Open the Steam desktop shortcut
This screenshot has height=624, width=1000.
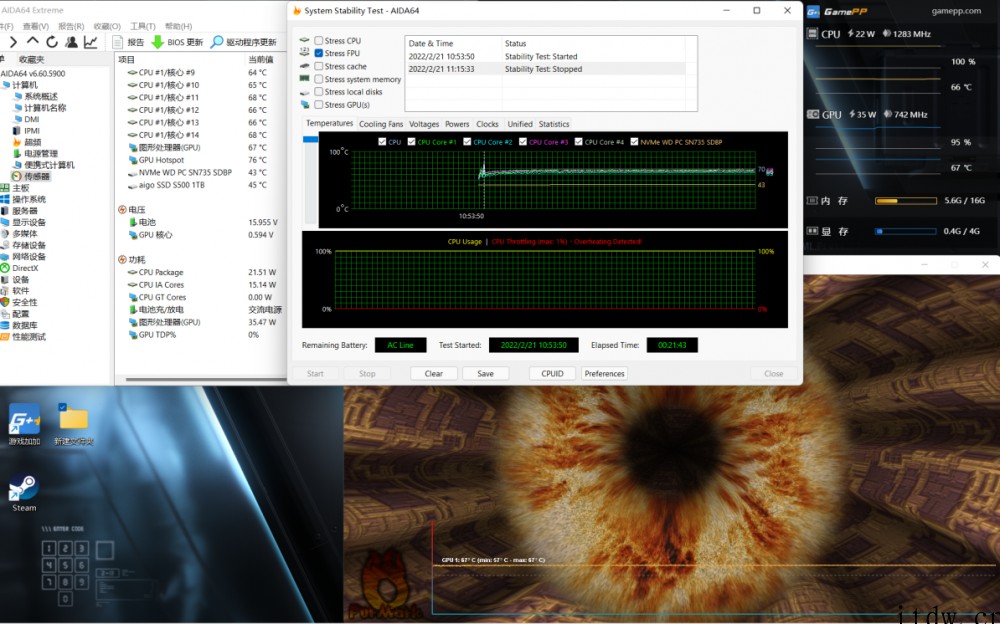pos(24,493)
